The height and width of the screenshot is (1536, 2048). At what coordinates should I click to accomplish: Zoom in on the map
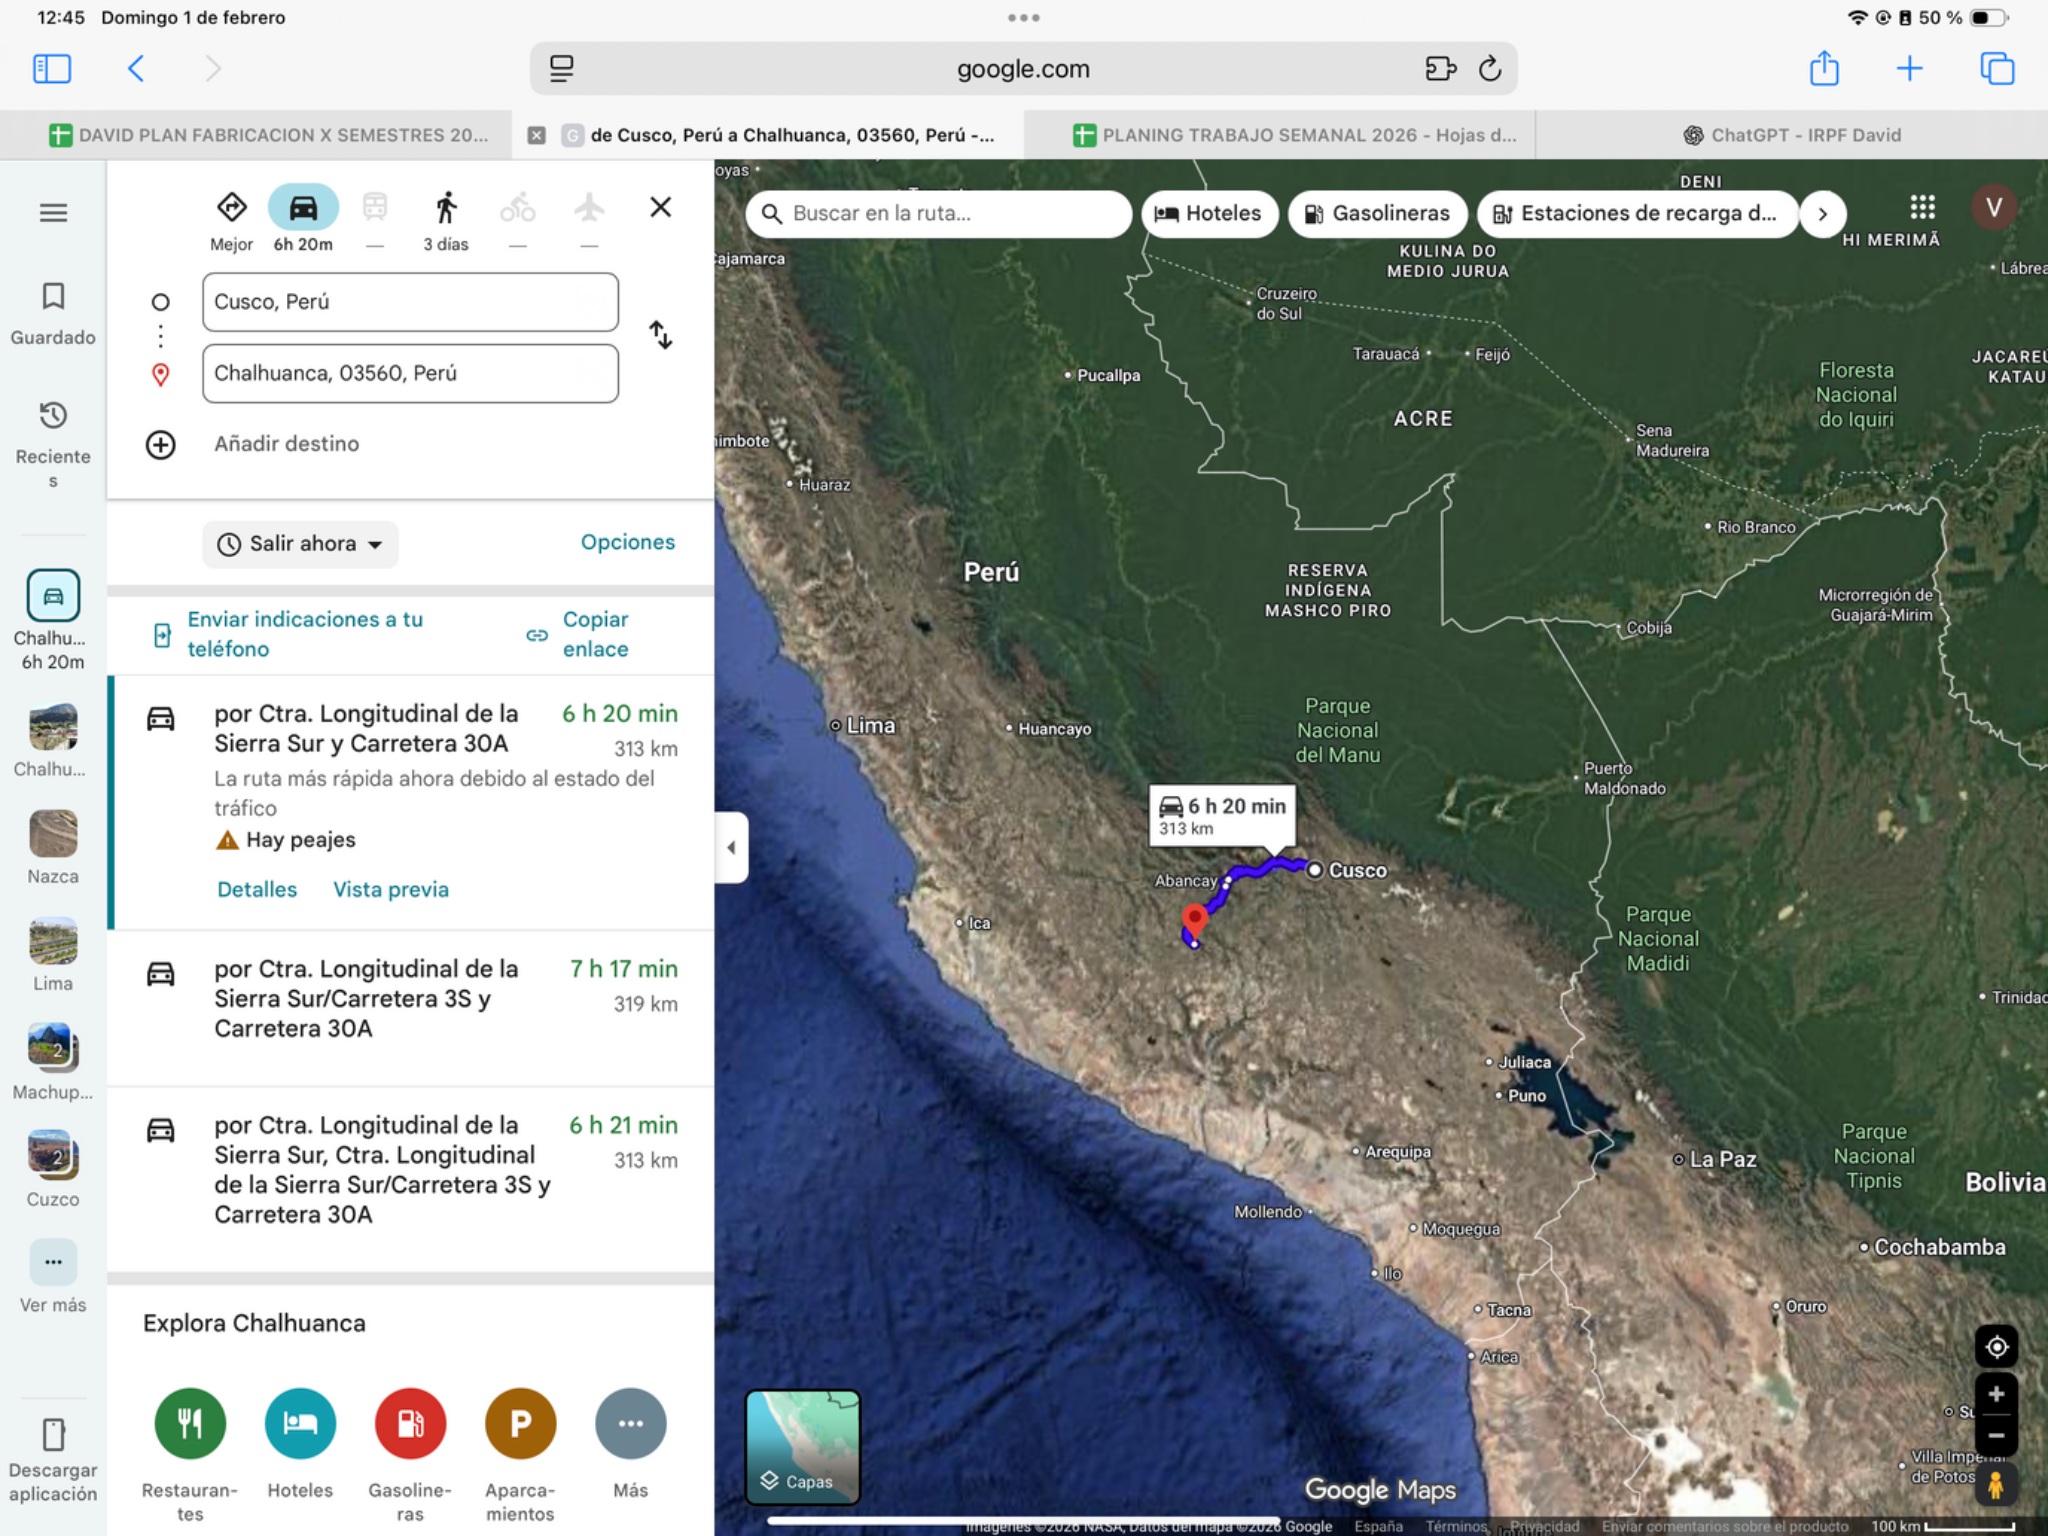[x=1996, y=1394]
